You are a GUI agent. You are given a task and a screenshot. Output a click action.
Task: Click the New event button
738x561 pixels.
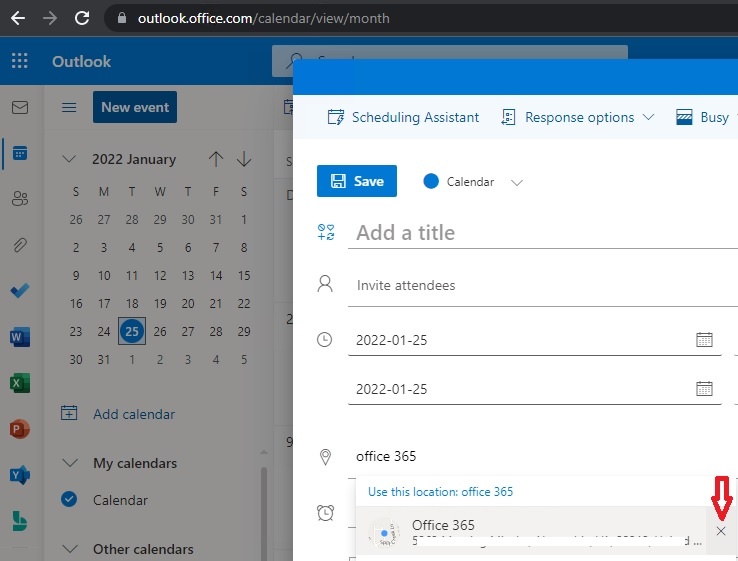[135, 107]
